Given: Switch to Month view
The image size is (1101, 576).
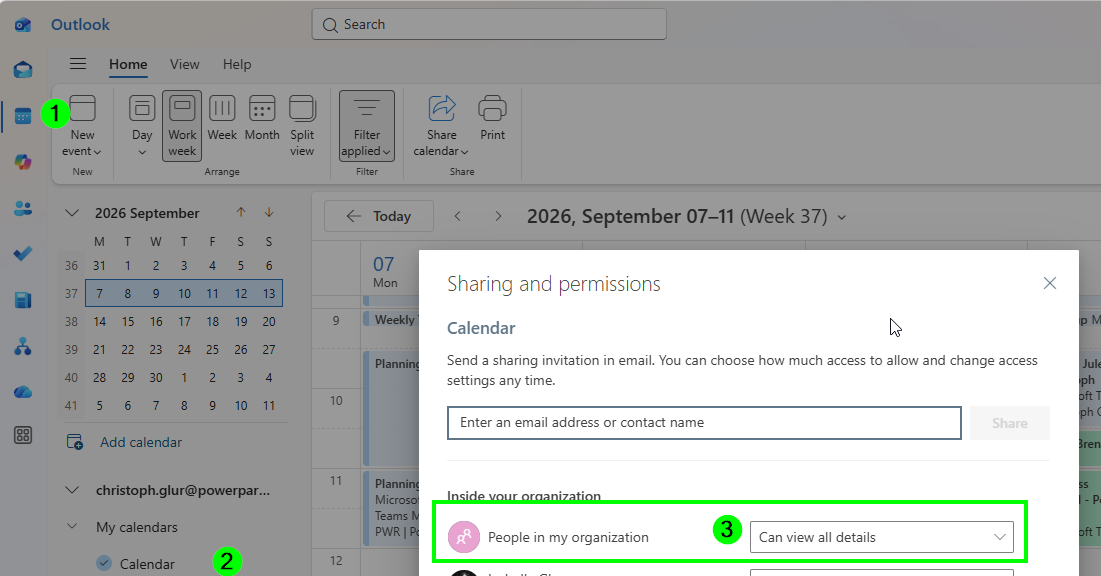Looking at the screenshot, I should (x=262, y=118).
